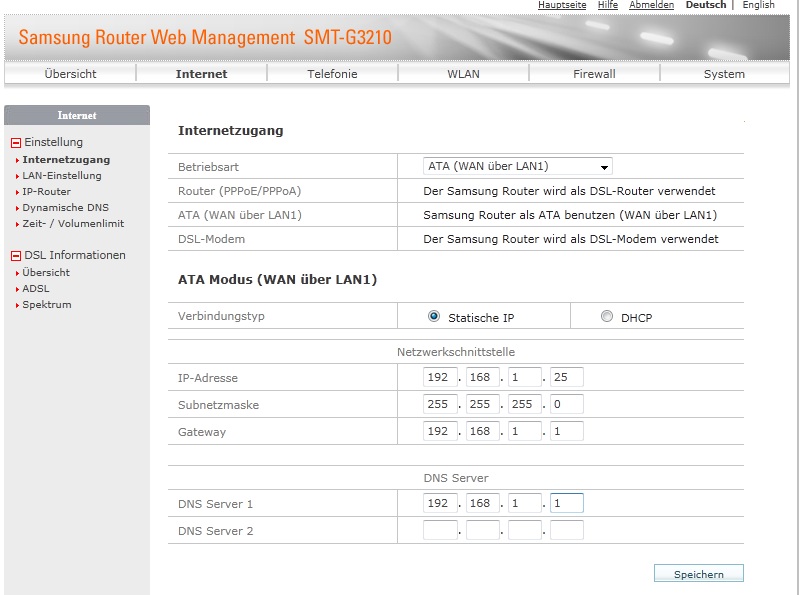This screenshot has width=799, height=595.
Task: Click the second Gateway octet field
Action: (x=482, y=431)
